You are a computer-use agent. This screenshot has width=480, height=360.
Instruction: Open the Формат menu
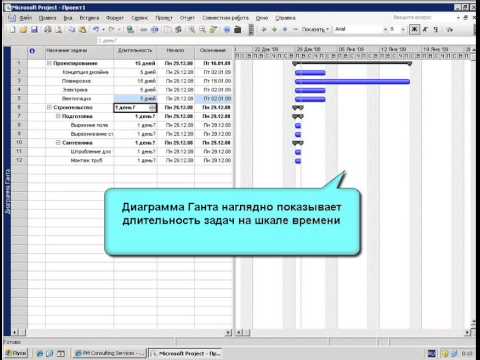tap(115, 18)
